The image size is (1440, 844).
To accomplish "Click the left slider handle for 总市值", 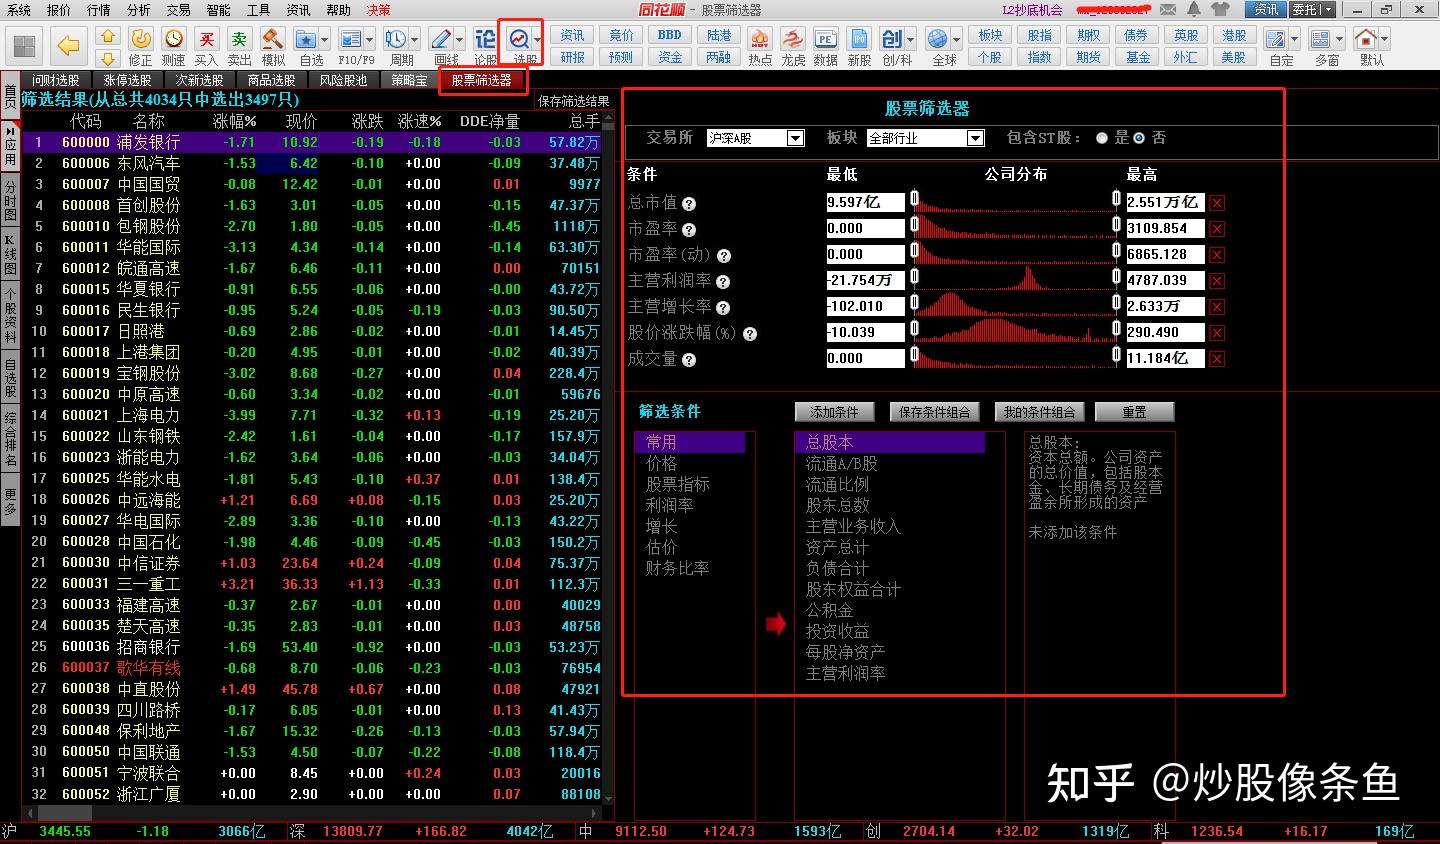I will pos(914,199).
